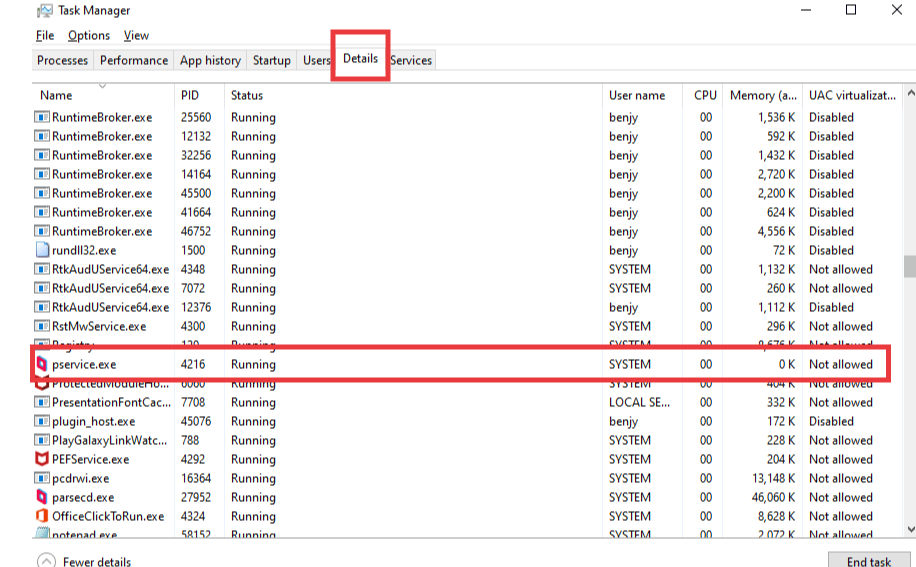Open the Options menu
This screenshot has height=567, width=916.
tap(89, 35)
